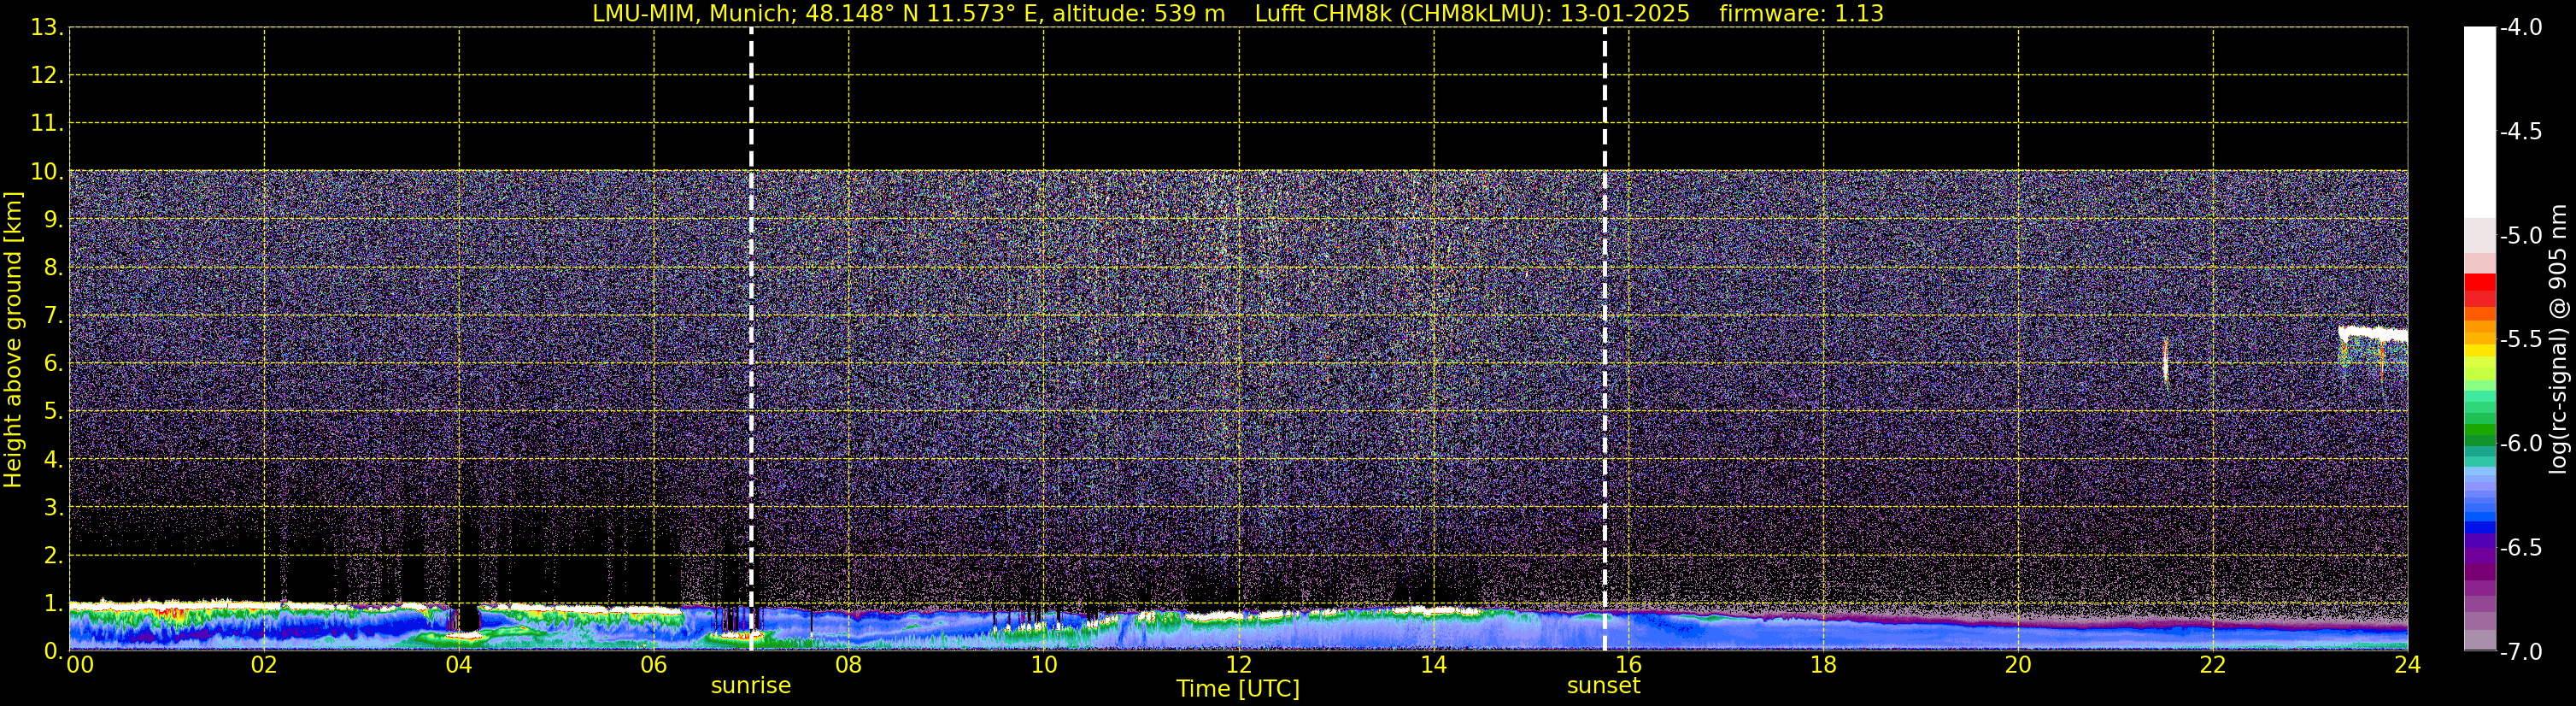Click the white cloud layer near 6.5 km
Image resolution: width=2576 pixels, height=706 pixels.
[2373, 334]
